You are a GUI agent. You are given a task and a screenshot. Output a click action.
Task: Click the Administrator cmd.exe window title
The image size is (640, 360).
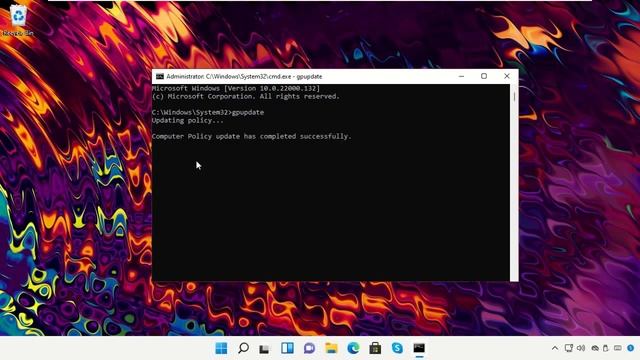[x=244, y=76]
